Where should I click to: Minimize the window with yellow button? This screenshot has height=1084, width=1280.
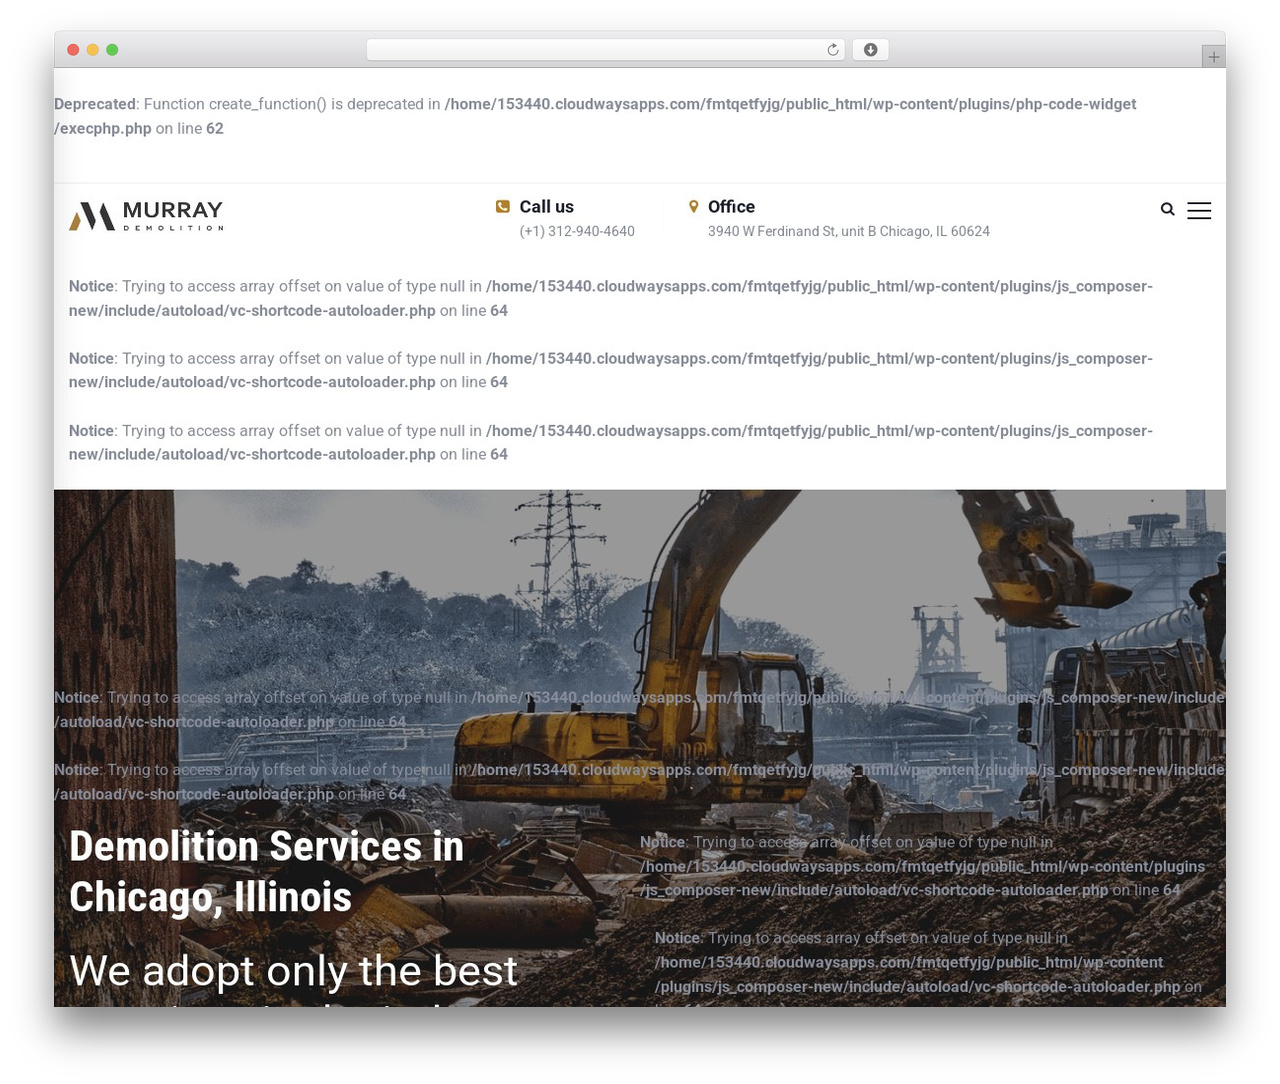click(x=93, y=50)
